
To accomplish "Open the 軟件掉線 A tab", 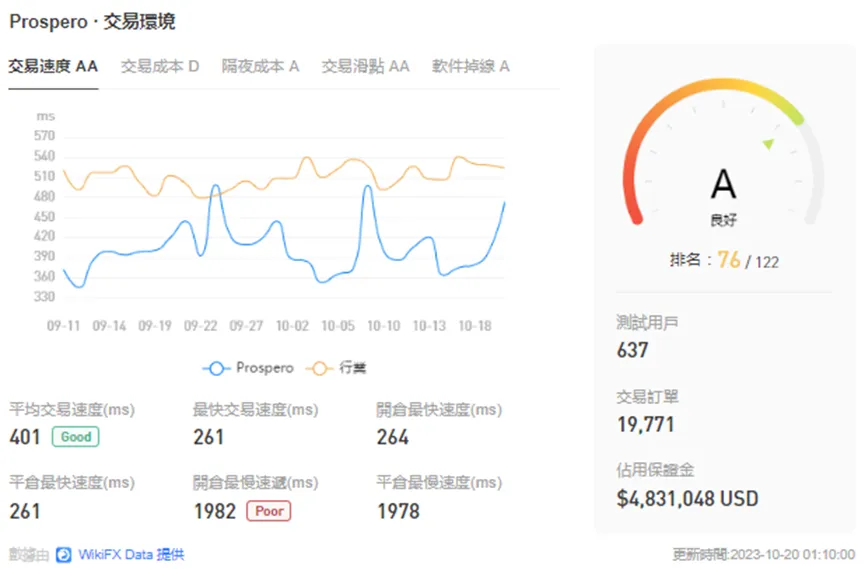I will pos(471,66).
